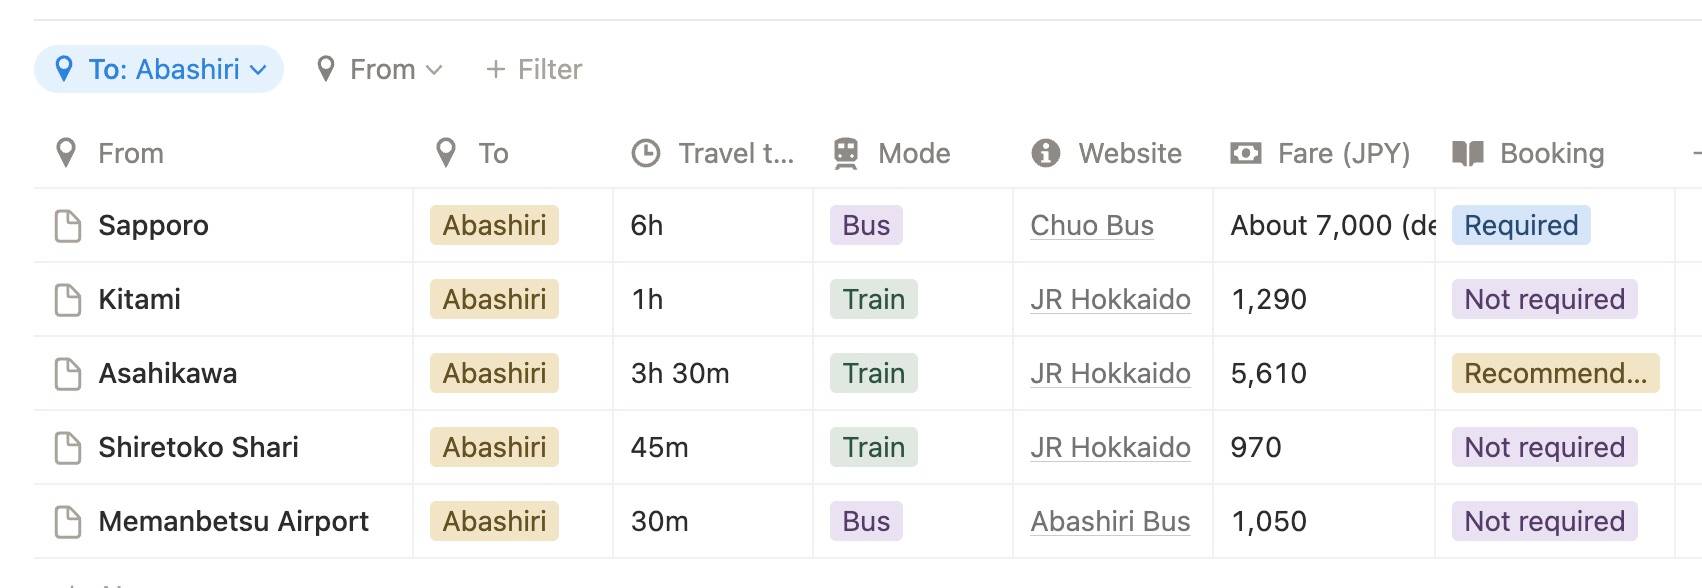Follow the JR Hokkaido link for Kitami

pos(1110,300)
